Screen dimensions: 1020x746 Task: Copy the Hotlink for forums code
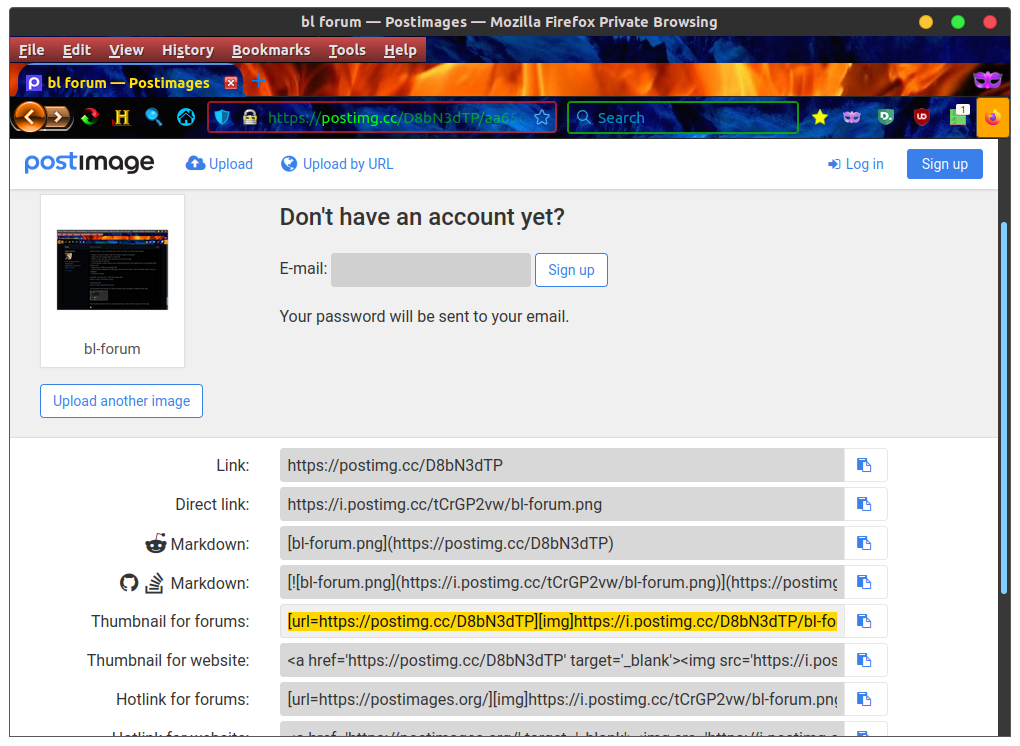pos(864,699)
